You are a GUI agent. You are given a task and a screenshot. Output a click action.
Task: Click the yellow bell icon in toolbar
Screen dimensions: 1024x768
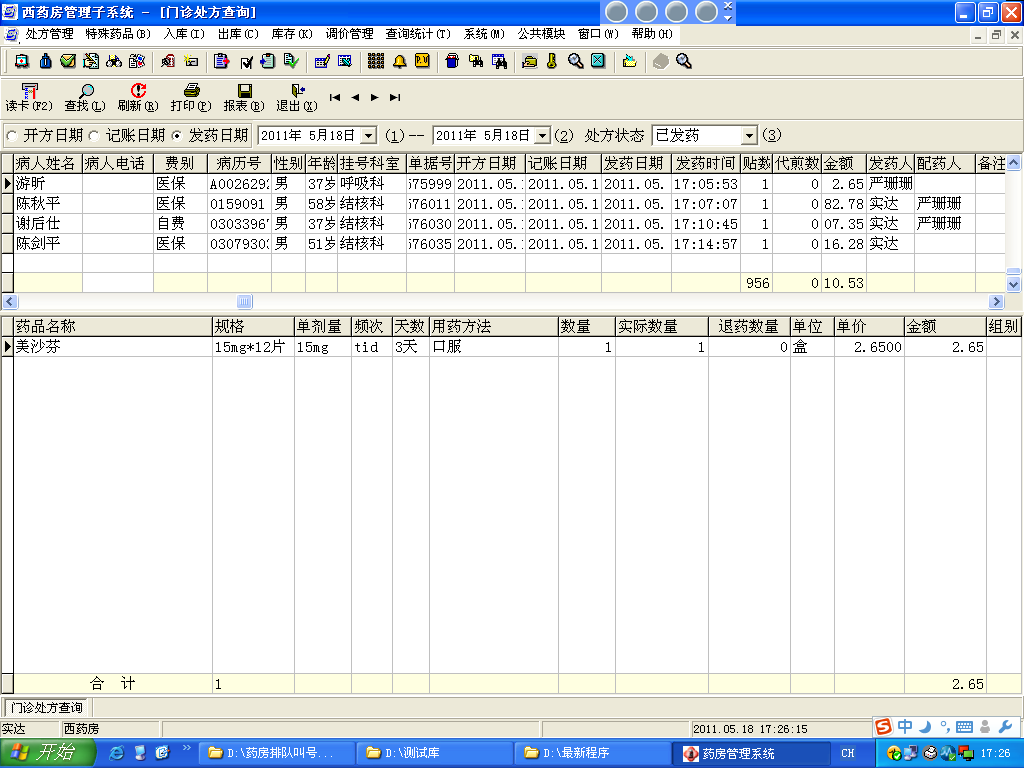tap(400, 62)
